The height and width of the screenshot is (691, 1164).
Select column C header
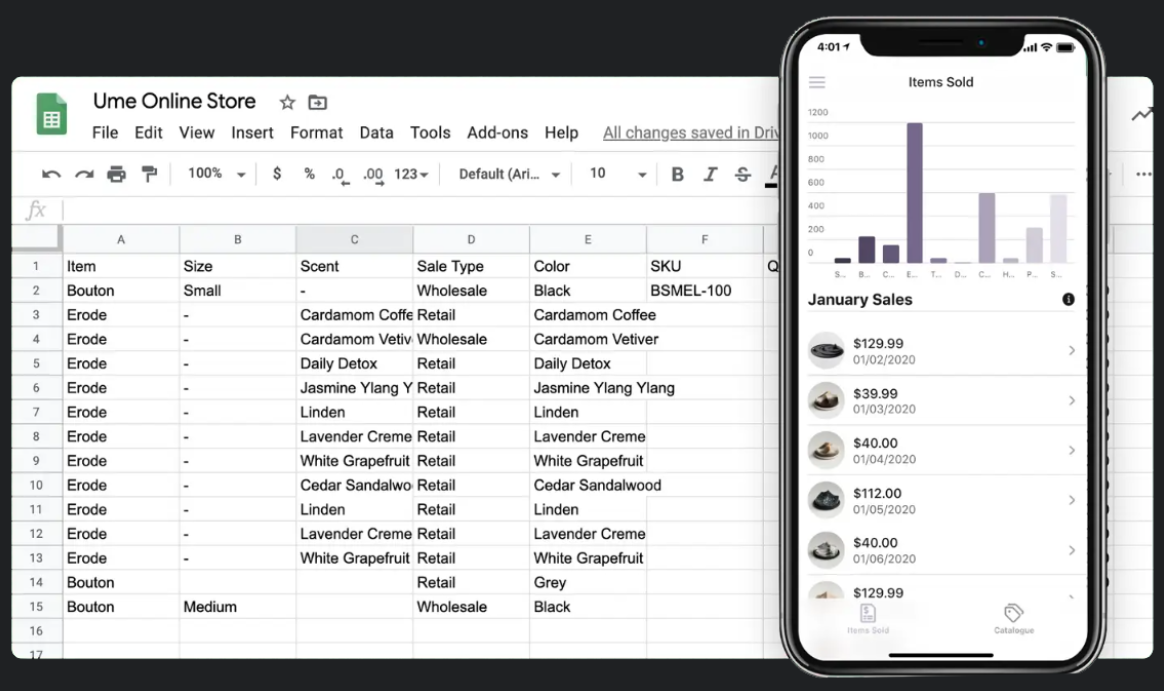click(354, 240)
